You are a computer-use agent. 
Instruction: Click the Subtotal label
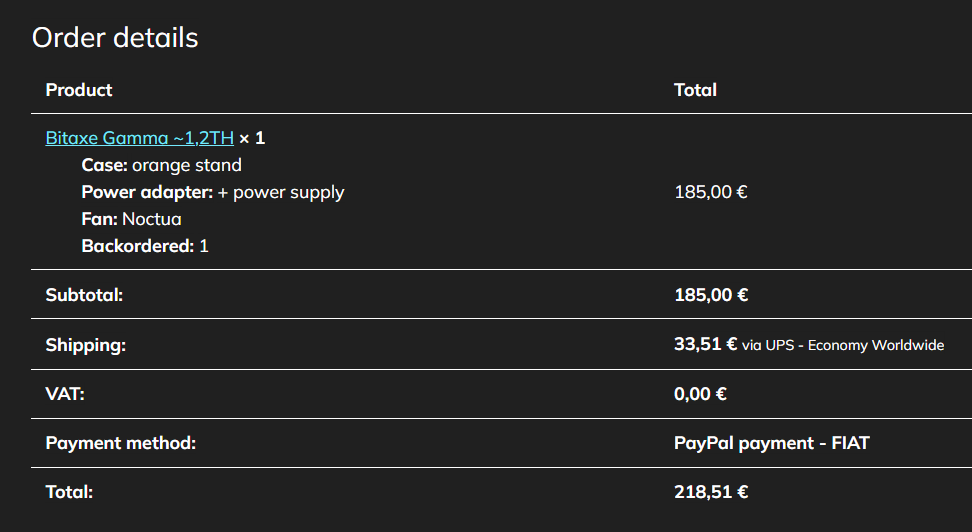tap(84, 295)
